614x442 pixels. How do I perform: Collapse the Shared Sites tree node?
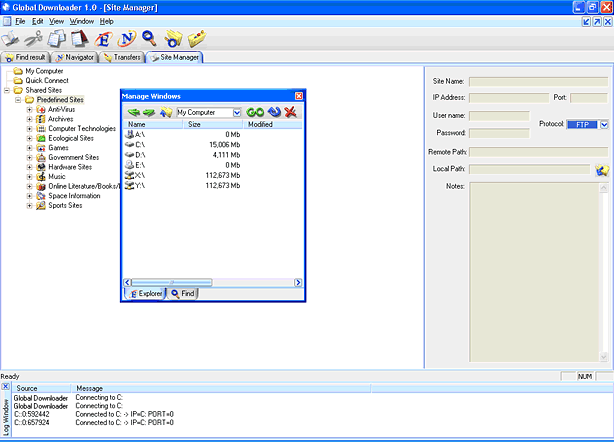(7, 90)
